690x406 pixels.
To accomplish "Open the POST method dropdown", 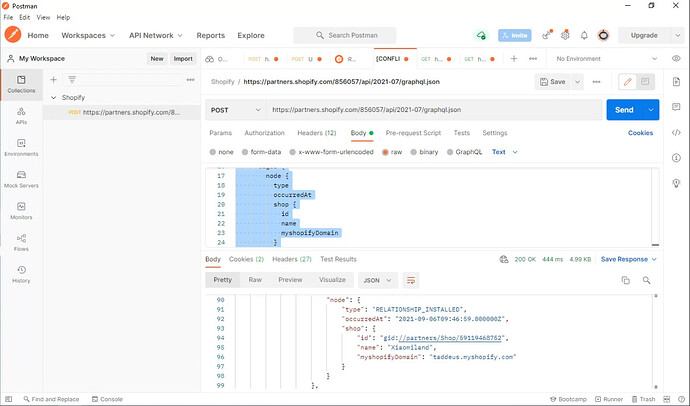I will point(235,109).
